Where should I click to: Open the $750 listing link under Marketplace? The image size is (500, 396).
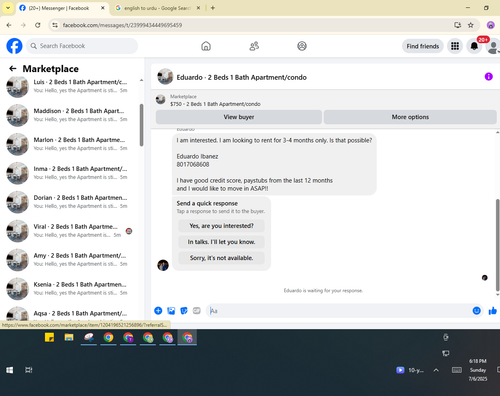[215, 104]
